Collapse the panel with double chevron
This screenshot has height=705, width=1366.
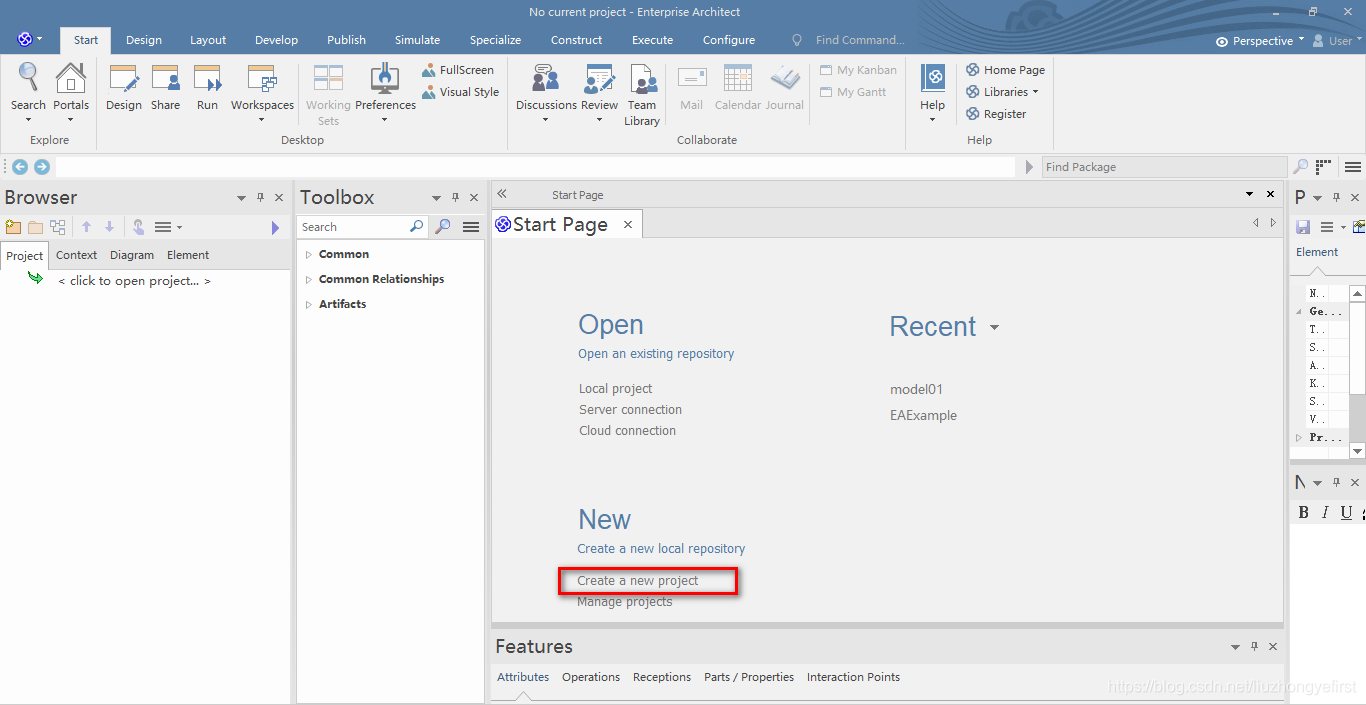[502, 194]
